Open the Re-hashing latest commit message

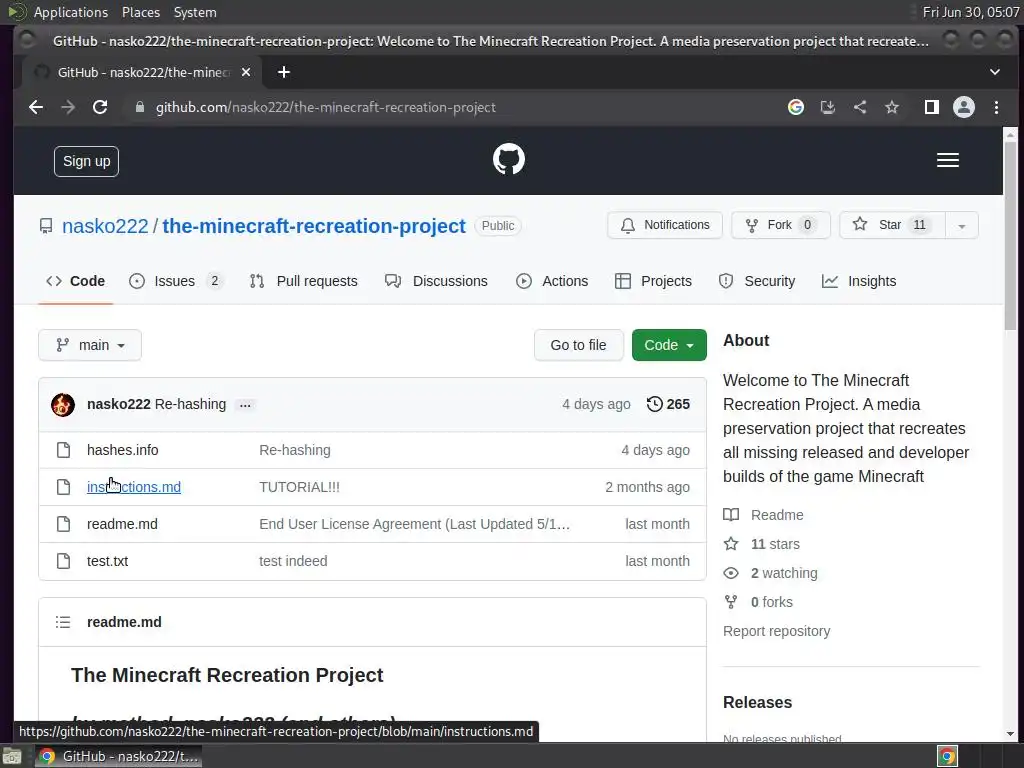(190, 404)
